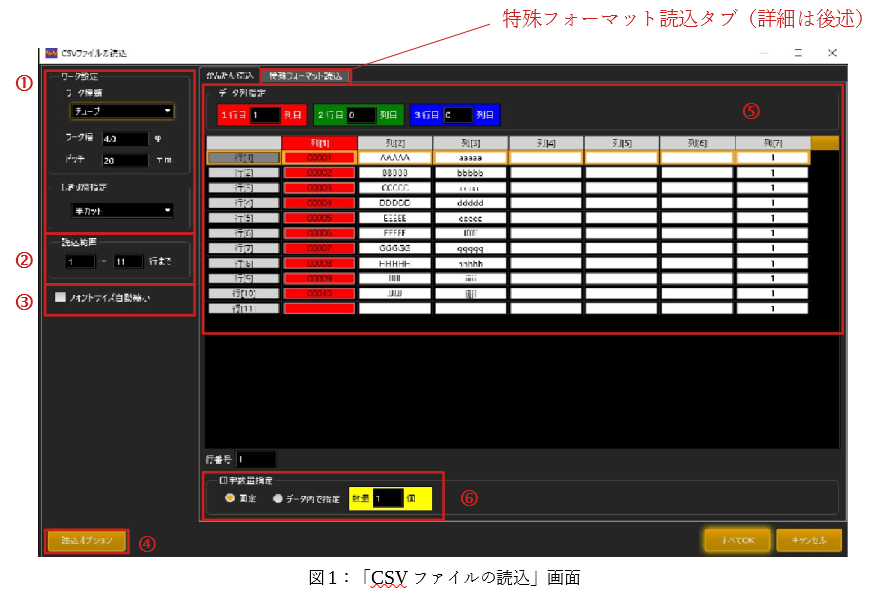Click the 読込範囲 start row field
This screenshot has width=882, height=604.
pyautogui.click(x=80, y=262)
